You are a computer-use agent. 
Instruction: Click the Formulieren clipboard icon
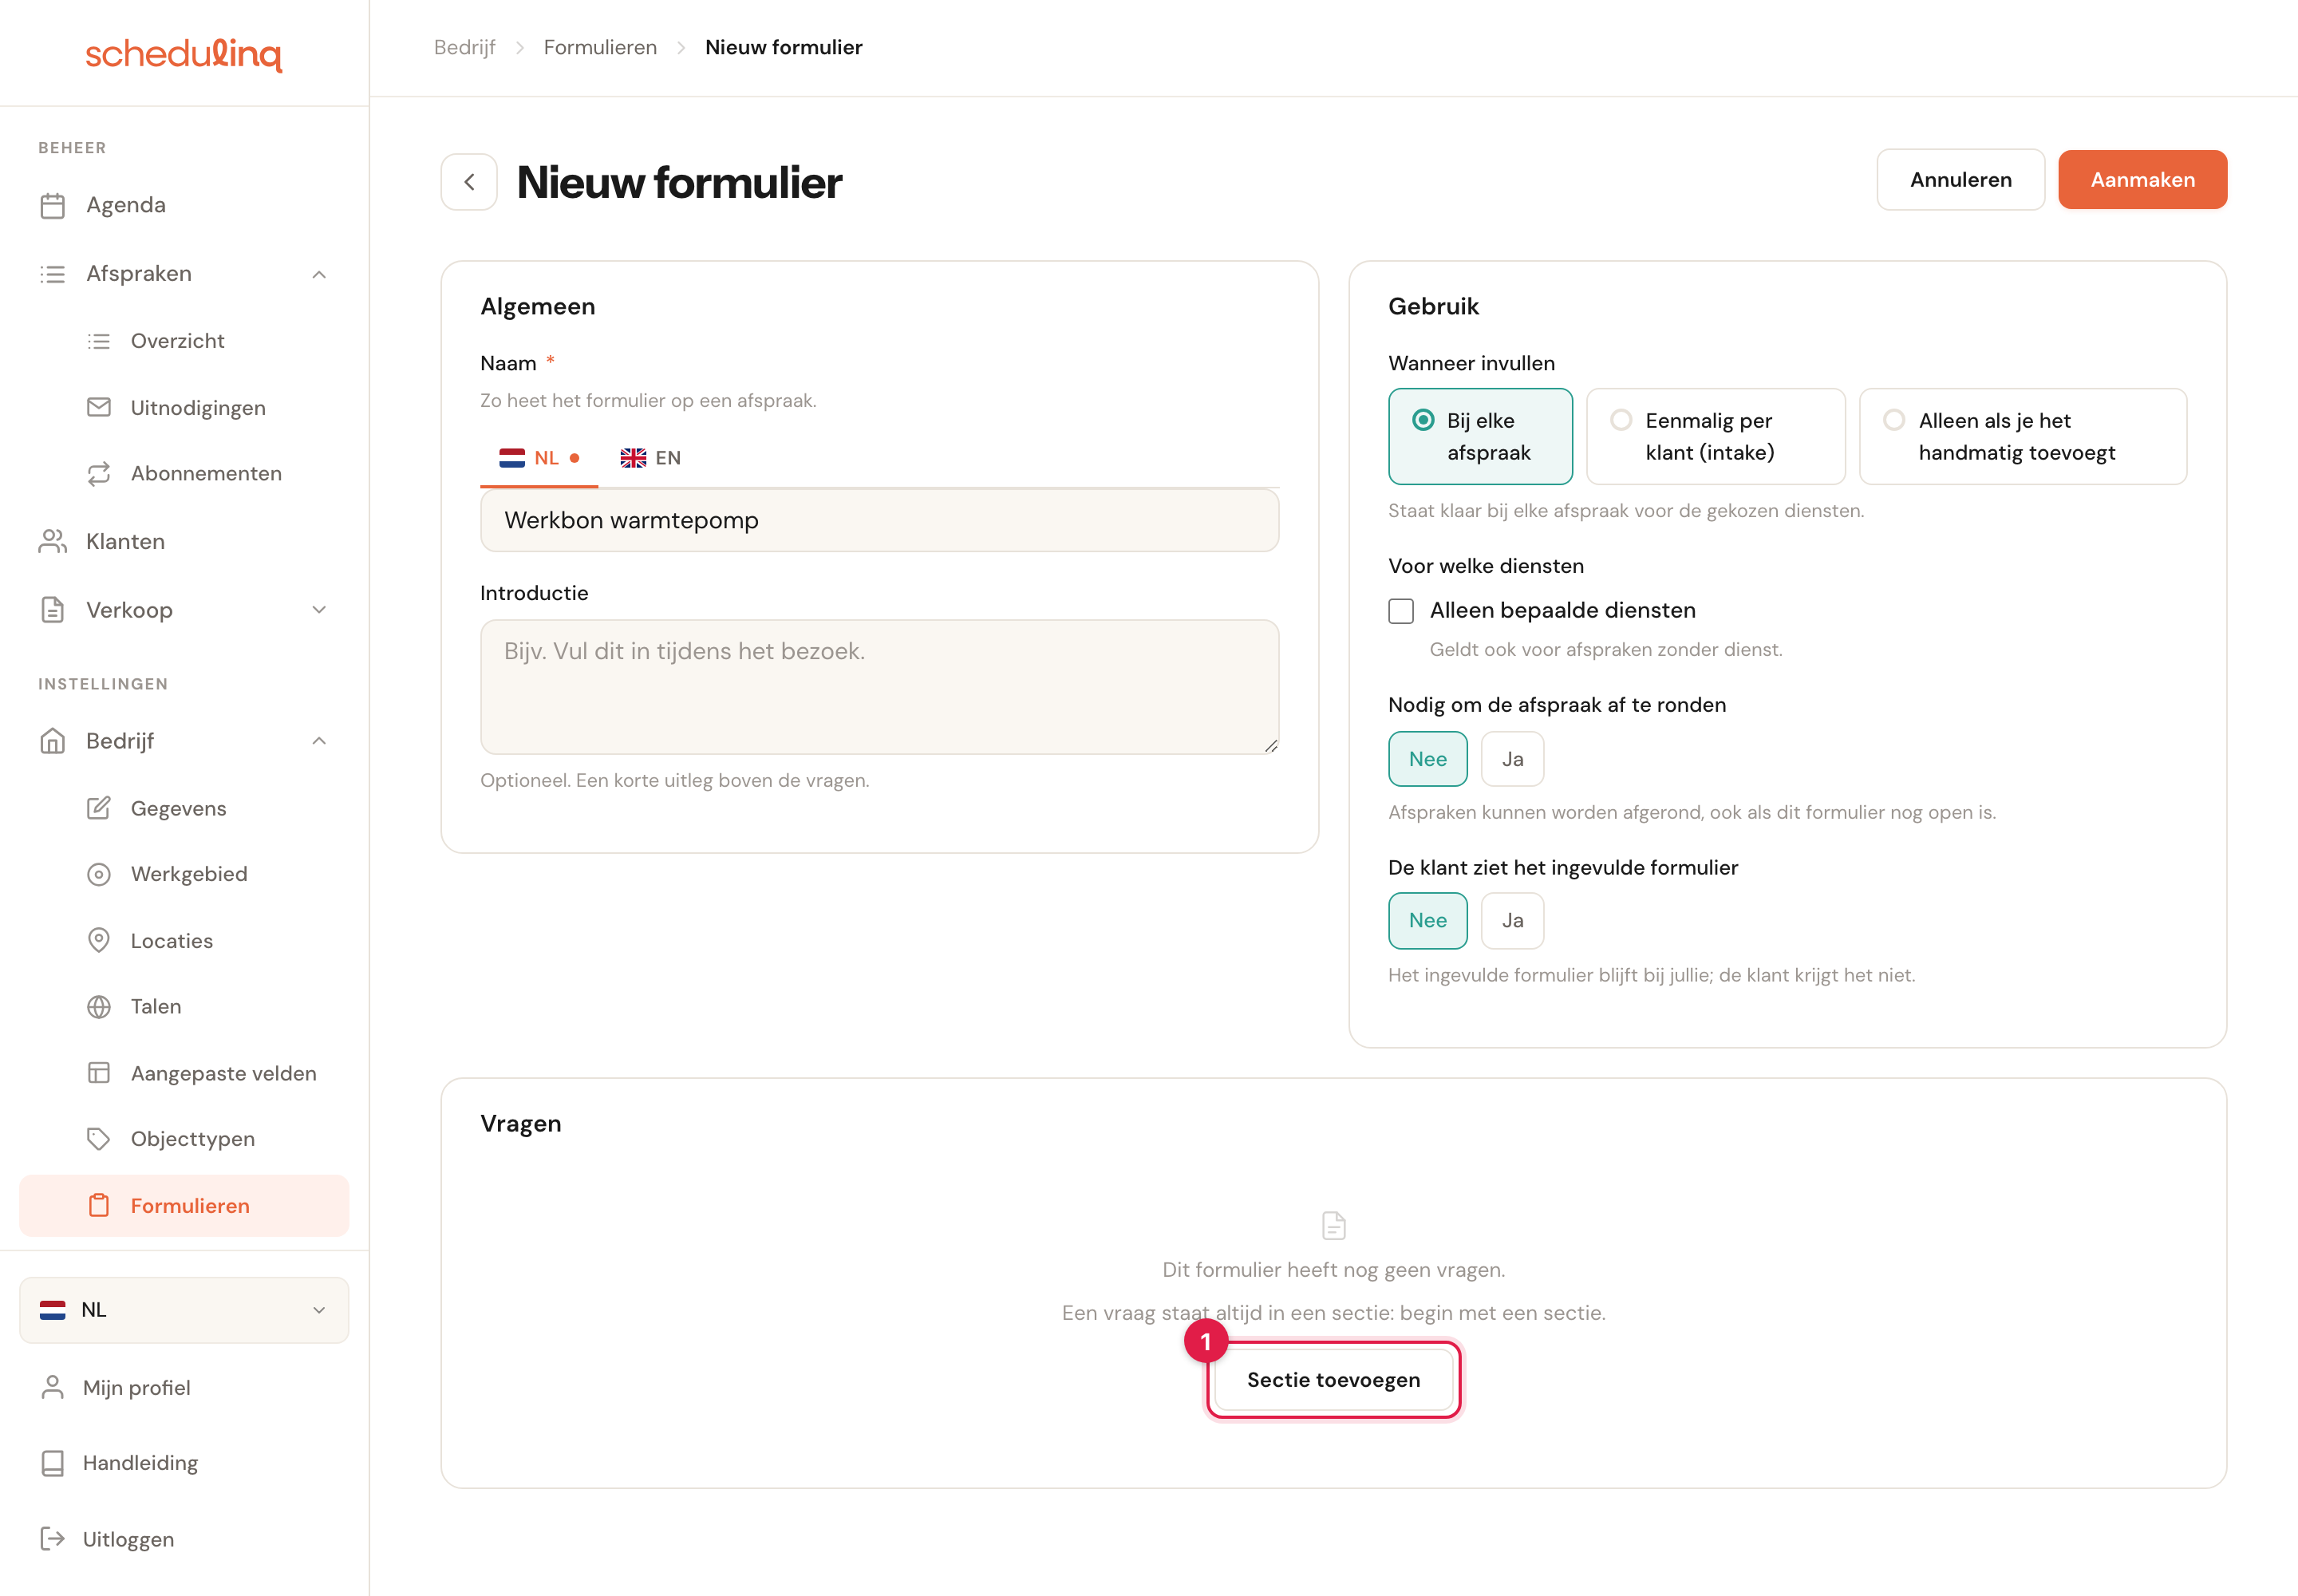pyautogui.click(x=98, y=1205)
